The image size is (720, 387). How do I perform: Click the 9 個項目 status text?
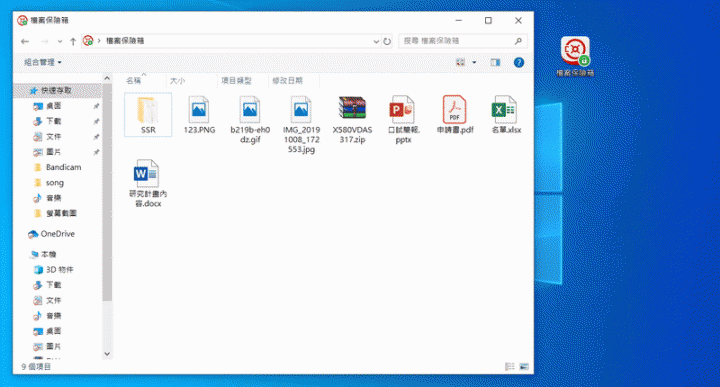point(36,367)
